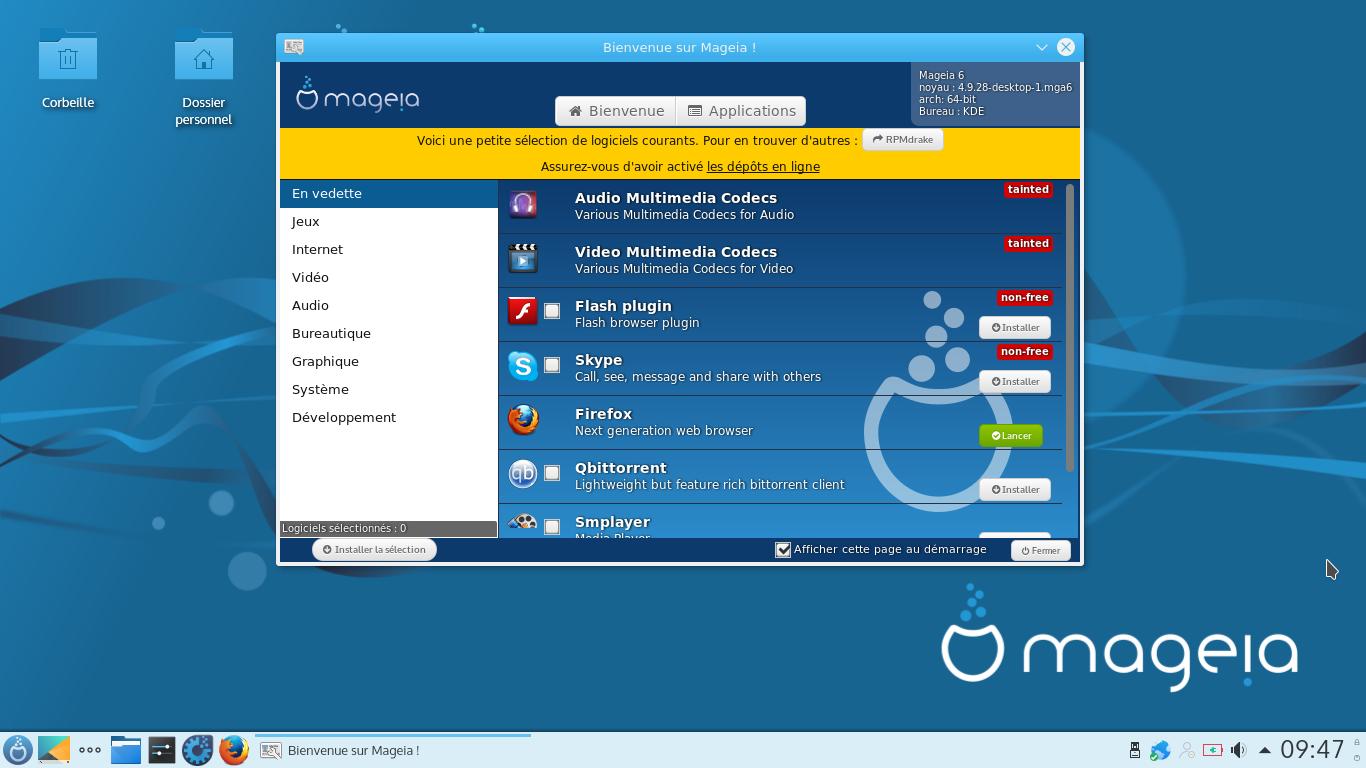Click the Skype logo icon
1366x768 pixels.
pos(522,366)
